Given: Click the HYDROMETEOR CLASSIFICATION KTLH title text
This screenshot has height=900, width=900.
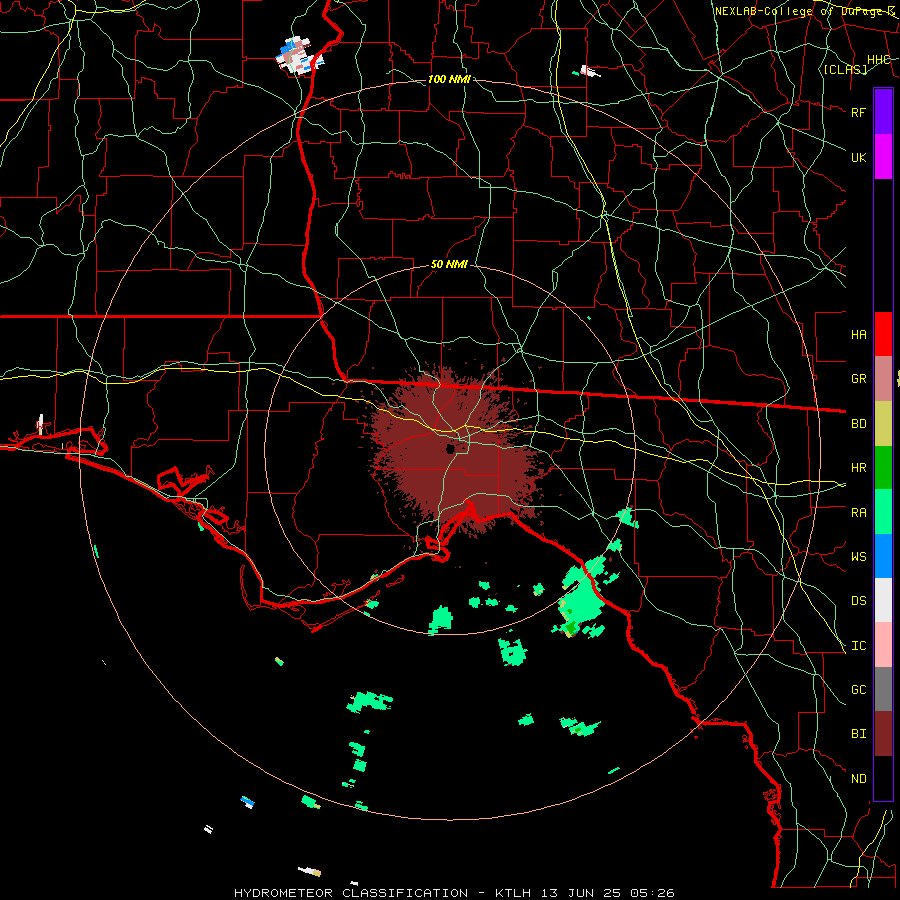Looking at the screenshot, I should 454,893.
